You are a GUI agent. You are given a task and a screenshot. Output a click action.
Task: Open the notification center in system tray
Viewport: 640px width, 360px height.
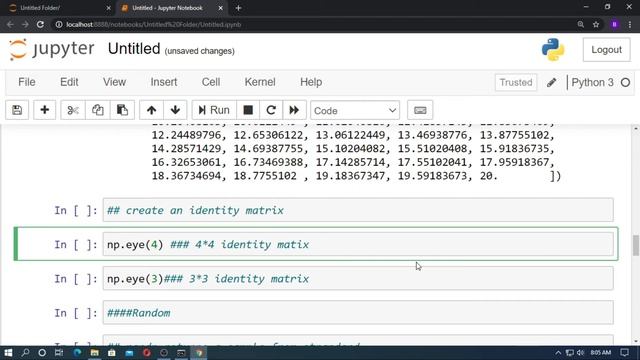(624, 353)
